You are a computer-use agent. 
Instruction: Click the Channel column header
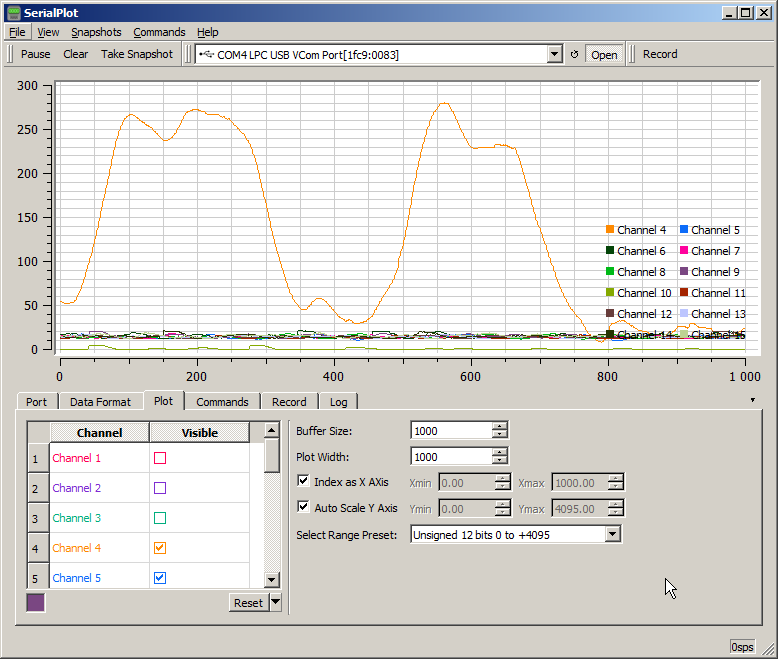click(x=99, y=433)
